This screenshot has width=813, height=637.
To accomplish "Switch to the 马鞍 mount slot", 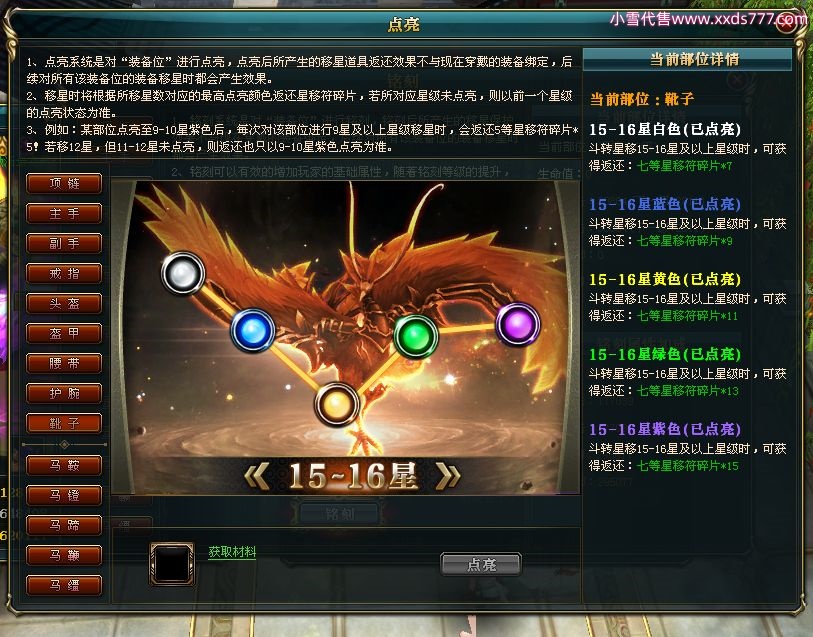I will pyautogui.click(x=64, y=465).
